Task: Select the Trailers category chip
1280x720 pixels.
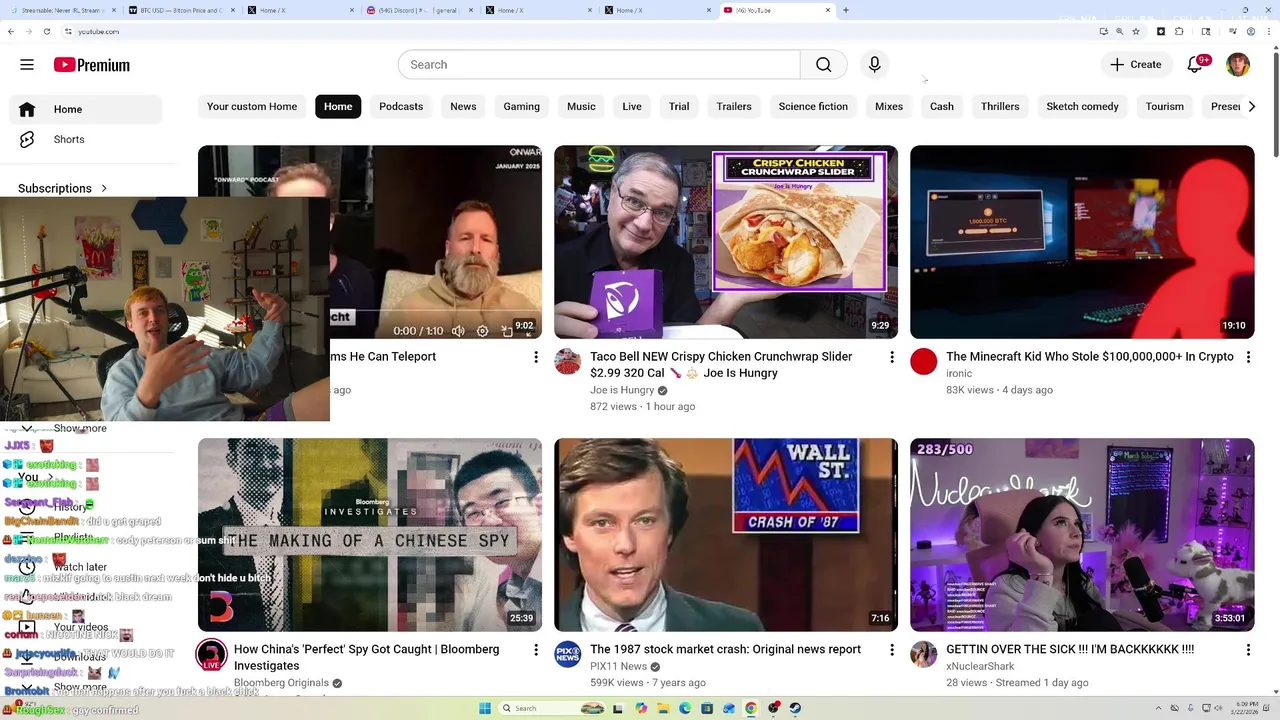Action: (734, 107)
